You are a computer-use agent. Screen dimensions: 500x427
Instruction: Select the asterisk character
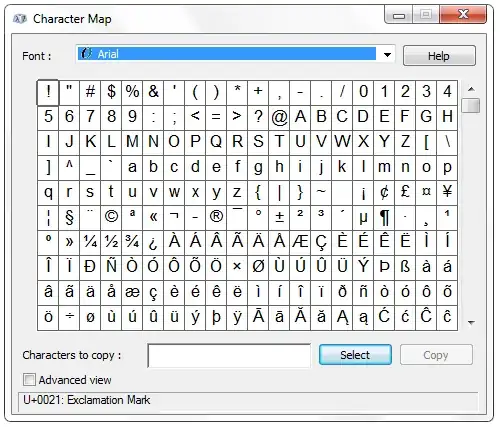coord(237,92)
